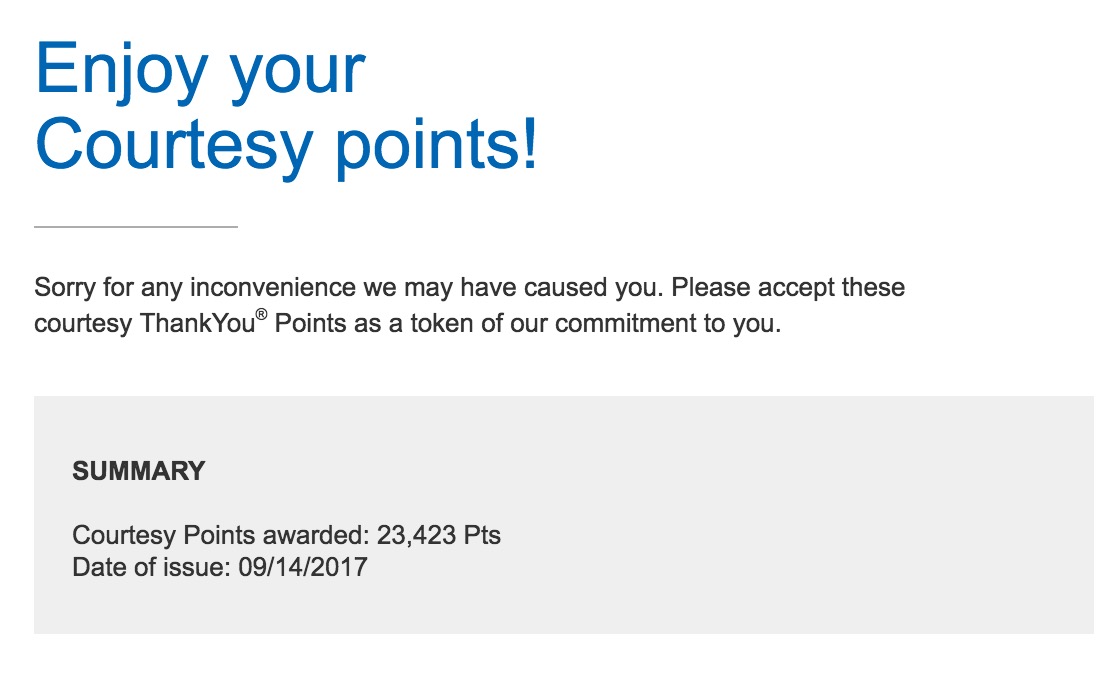Click the word "Enjoy" in the heading
The image size is (1120, 680).
coord(121,70)
